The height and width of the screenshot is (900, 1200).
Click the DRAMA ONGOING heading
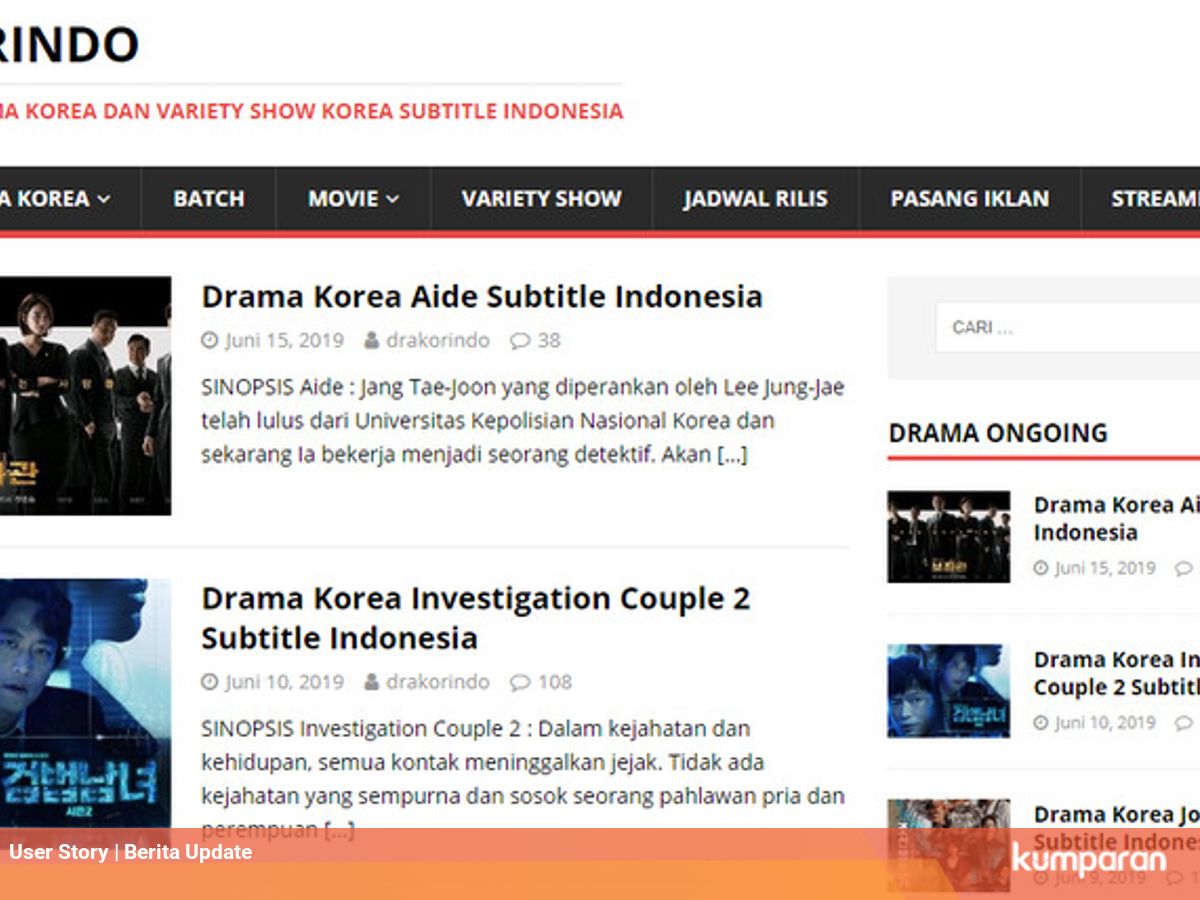998,433
